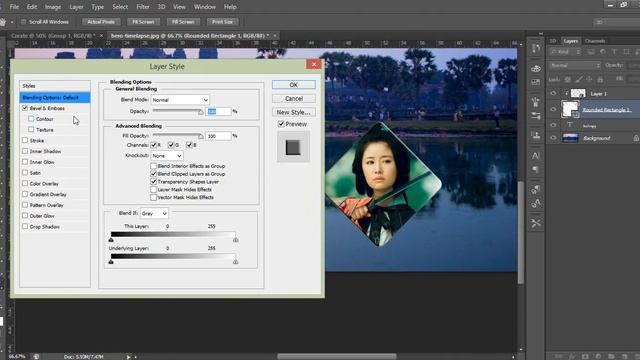The width and height of the screenshot is (640, 360).
Task: Click the Fill Opacity value field
Action: pos(218,136)
